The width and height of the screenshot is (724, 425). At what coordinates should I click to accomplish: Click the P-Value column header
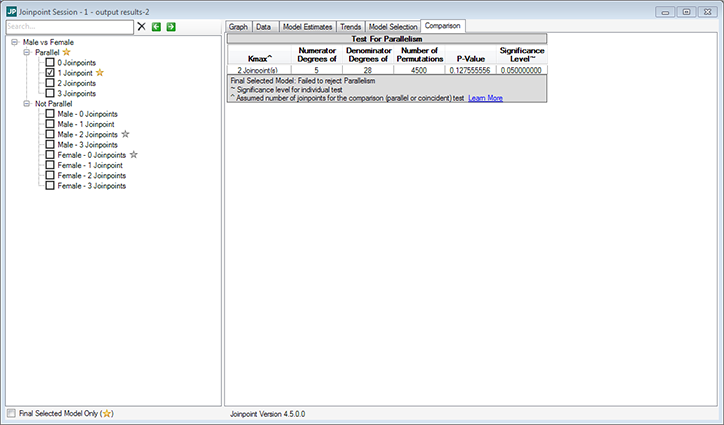tap(463, 60)
